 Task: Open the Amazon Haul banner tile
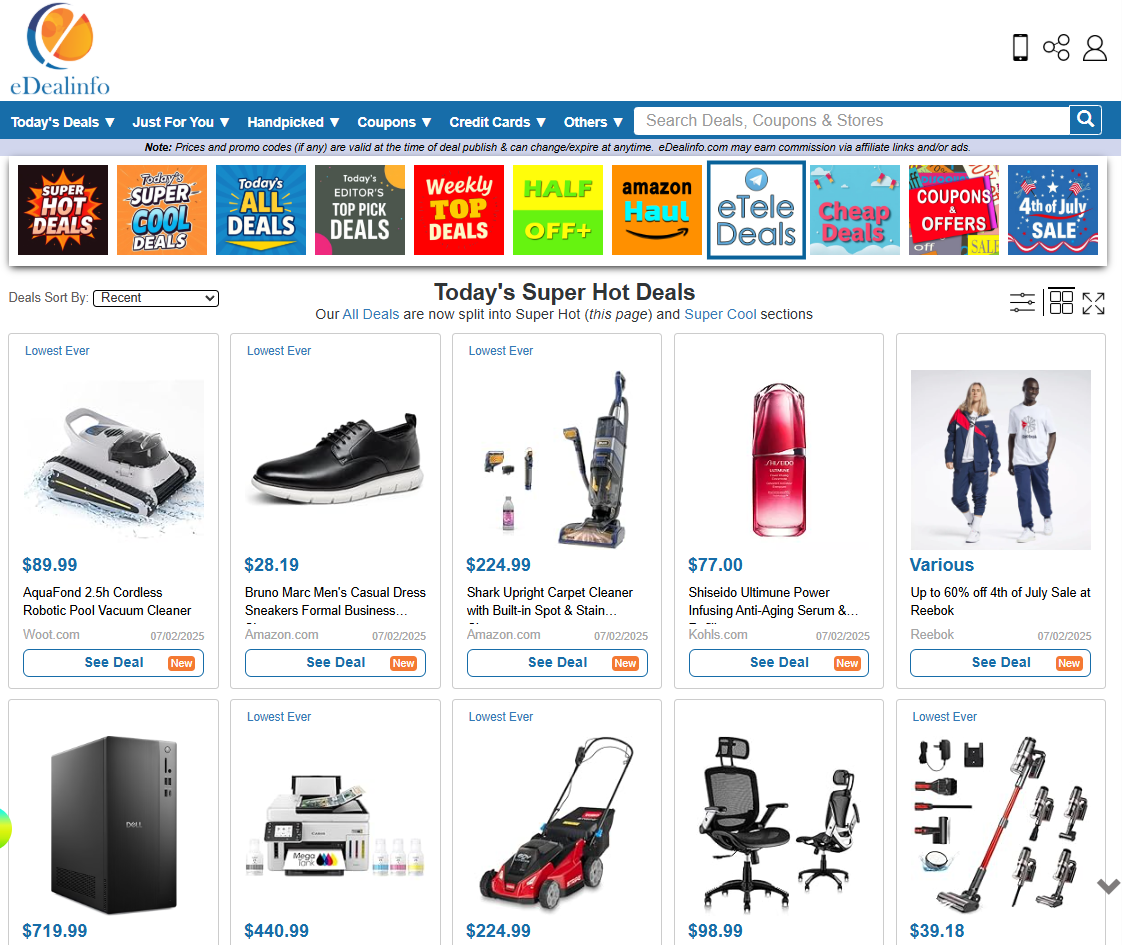click(x=657, y=210)
